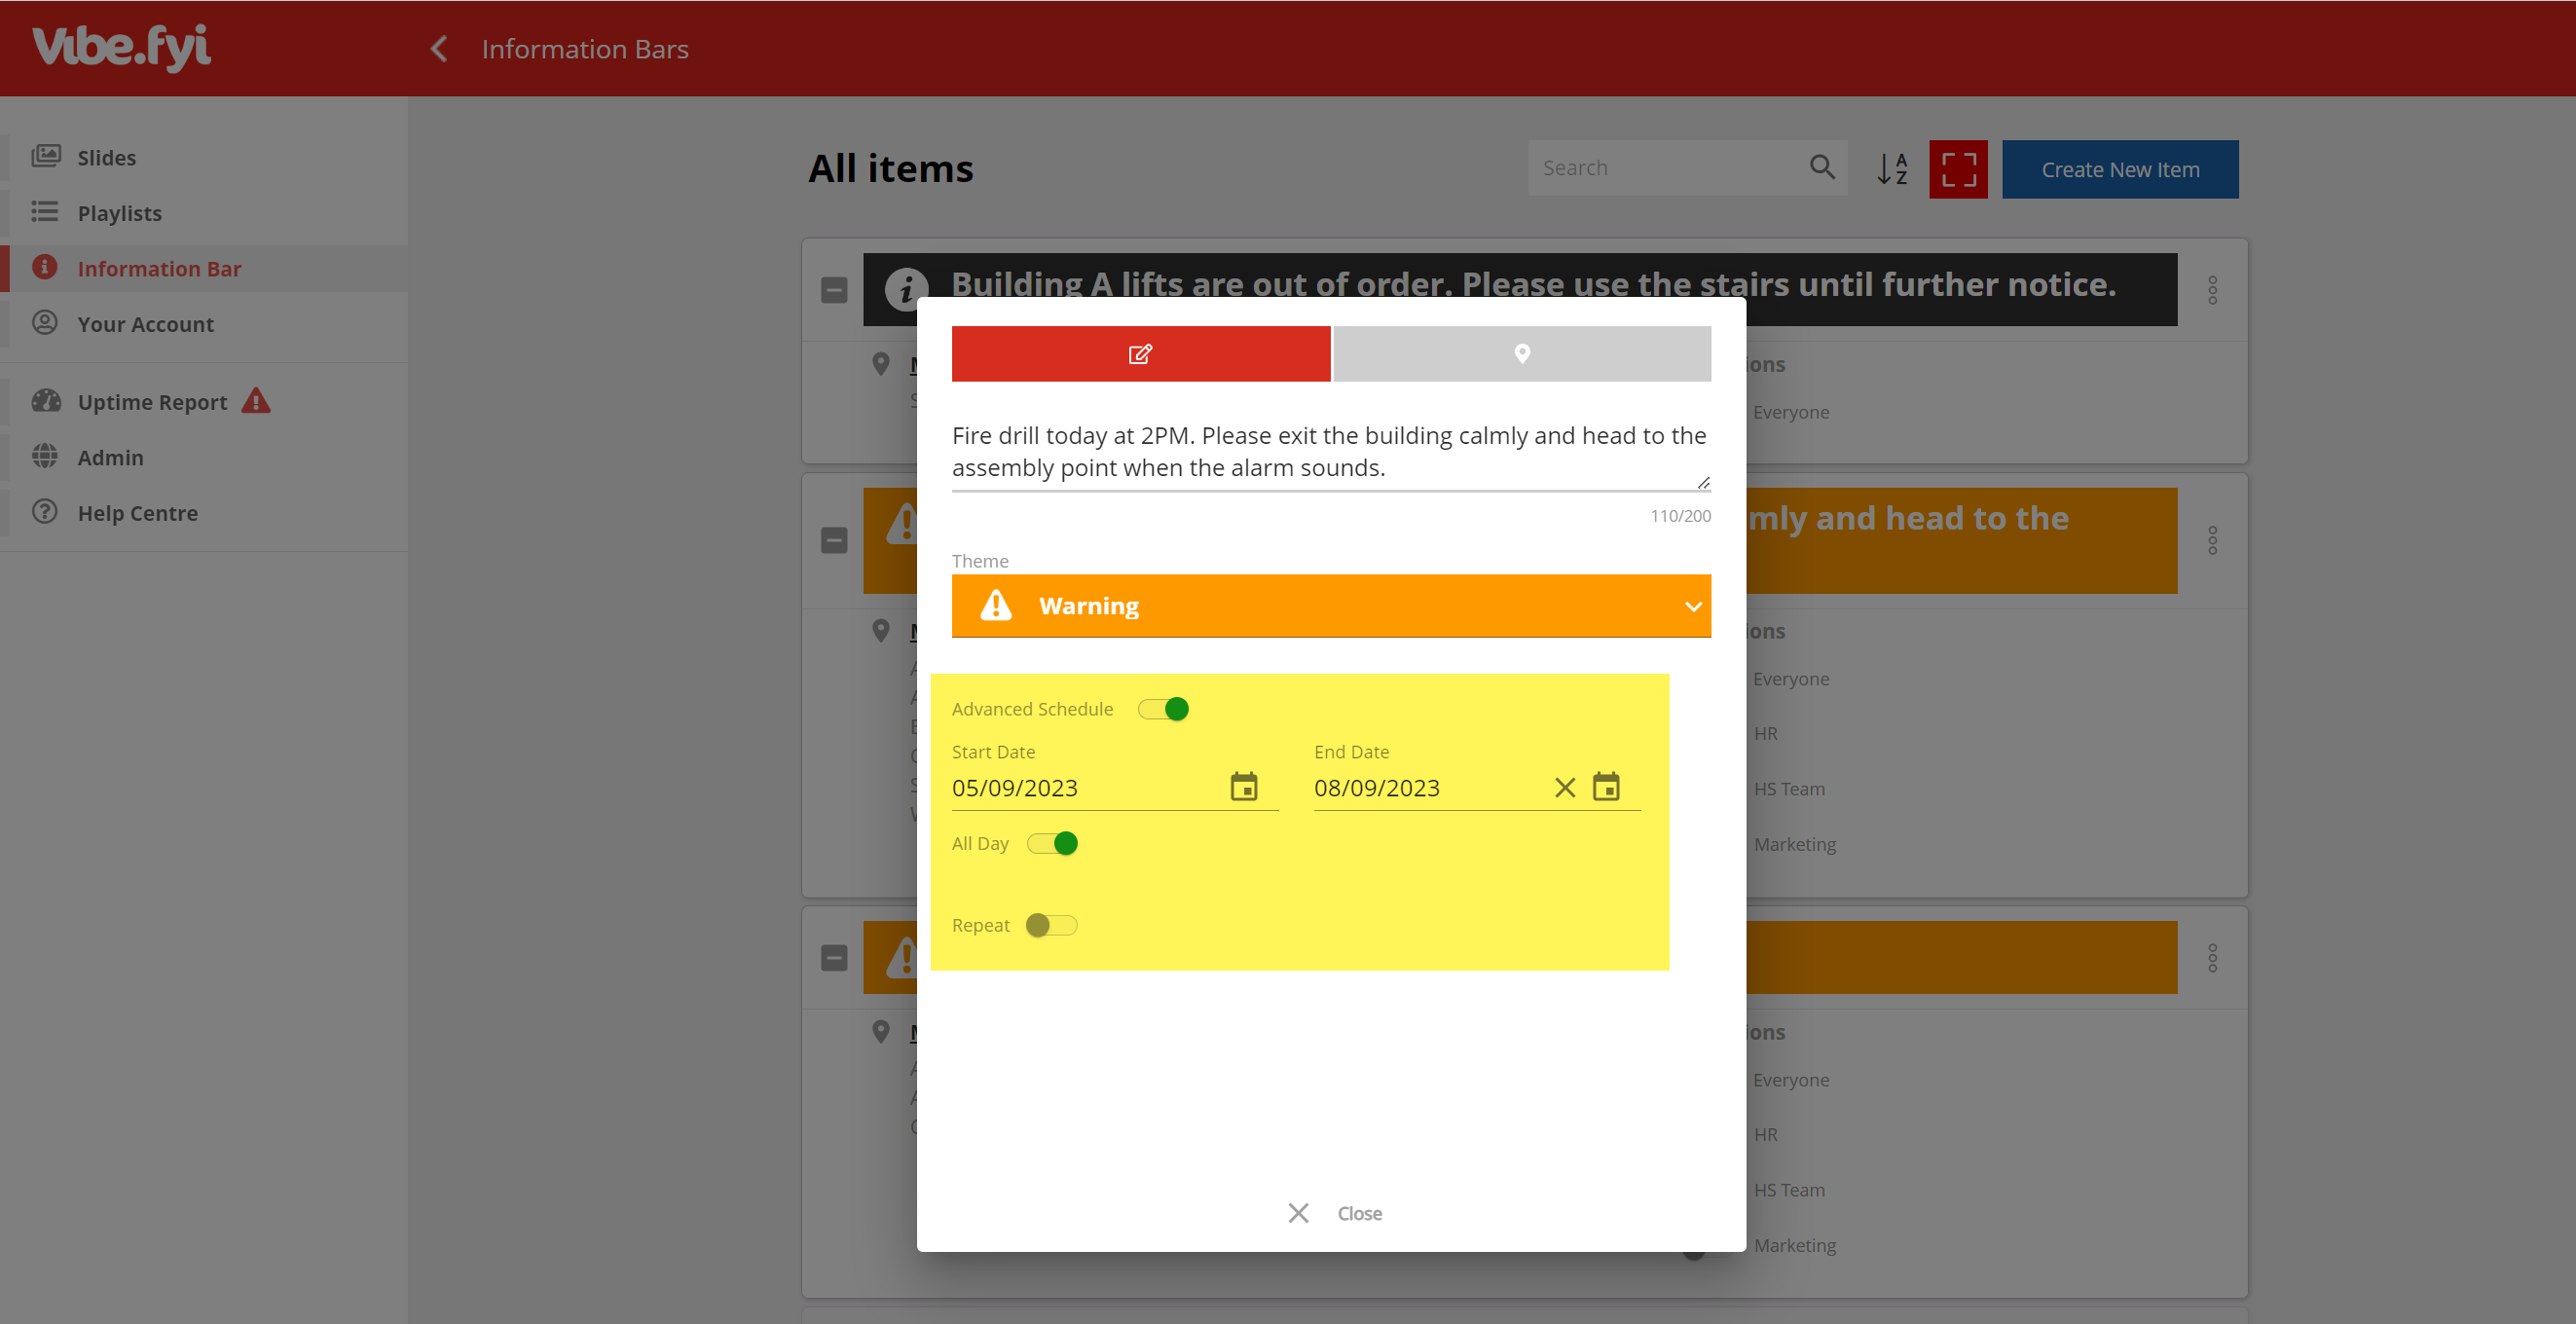Click Marketing in the second item card
This screenshot has width=2576, height=1324.
point(1795,844)
